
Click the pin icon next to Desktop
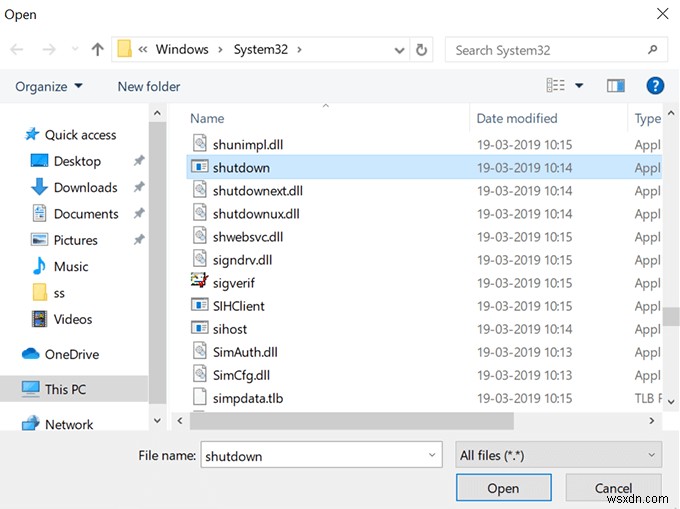pyautogui.click(x=139, y=161)
